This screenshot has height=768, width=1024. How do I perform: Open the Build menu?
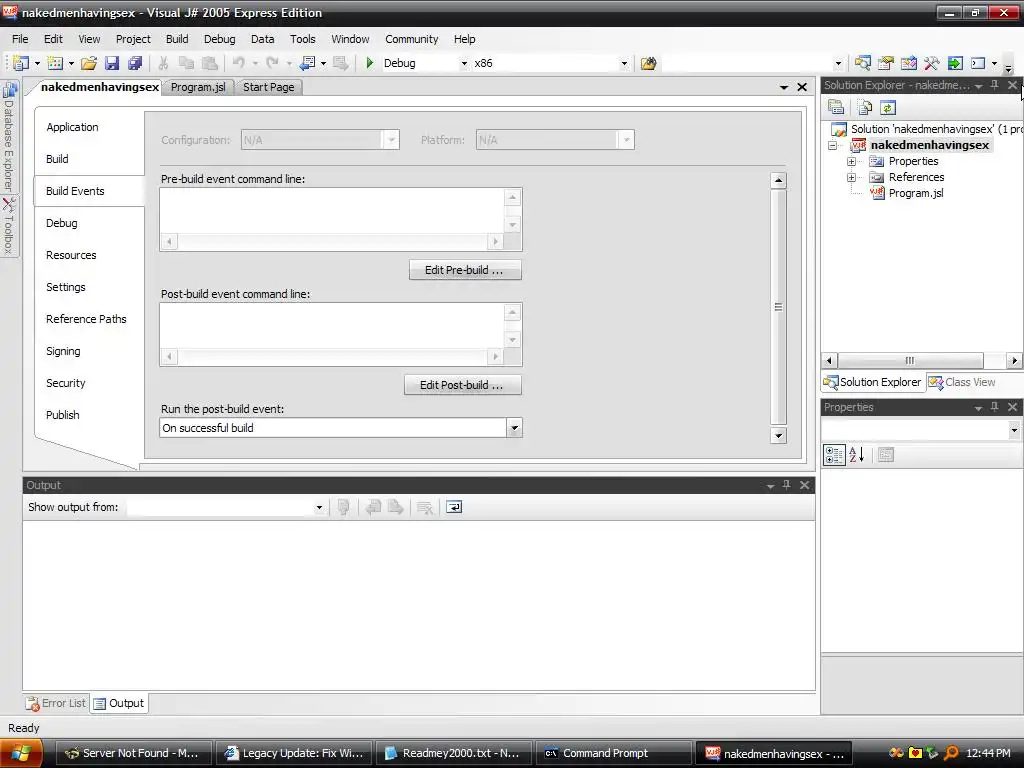point(177,39)
